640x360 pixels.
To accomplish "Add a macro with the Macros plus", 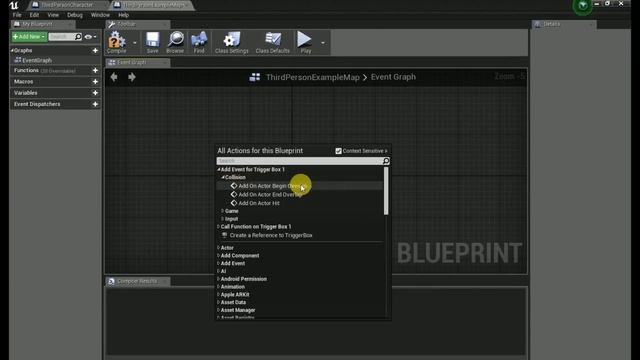I will [x=95, y=82].
